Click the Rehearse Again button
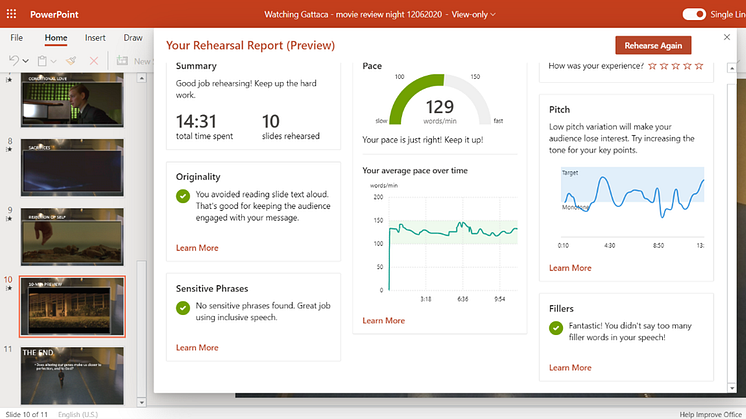The height and width of the screenshot is (419, 746). (652, 45)
